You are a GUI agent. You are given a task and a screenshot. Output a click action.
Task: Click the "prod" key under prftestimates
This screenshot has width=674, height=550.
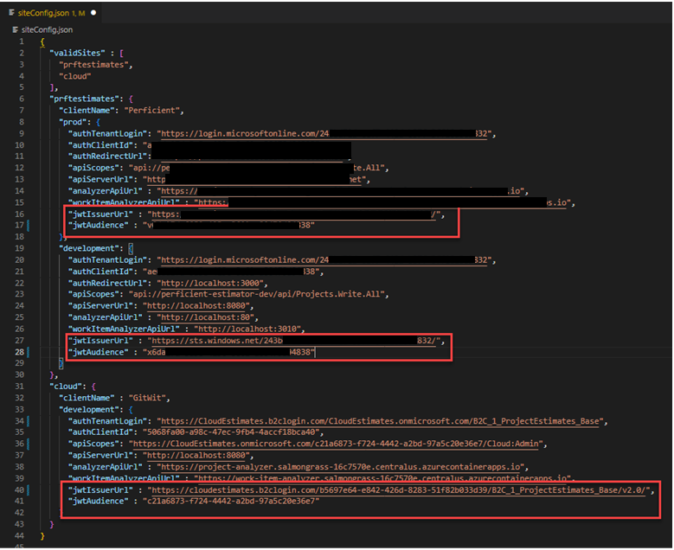(x=77, y=122)
